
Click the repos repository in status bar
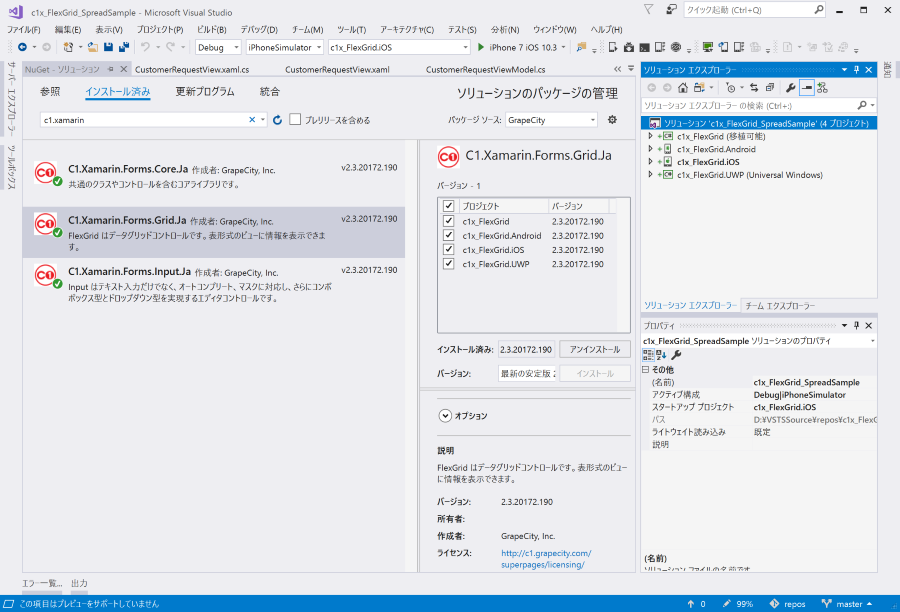788,604
